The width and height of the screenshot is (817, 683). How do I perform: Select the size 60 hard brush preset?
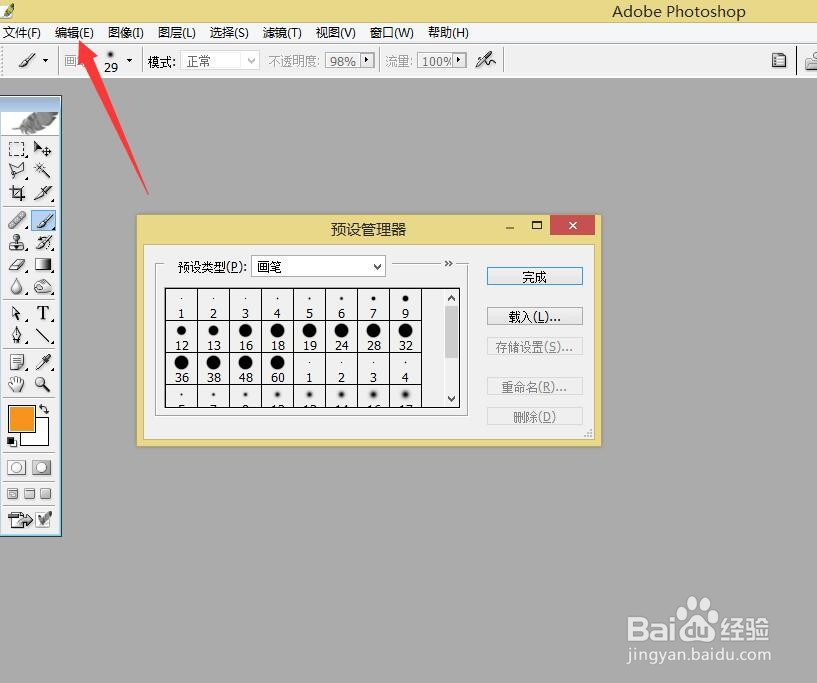[x=278, y=369]
